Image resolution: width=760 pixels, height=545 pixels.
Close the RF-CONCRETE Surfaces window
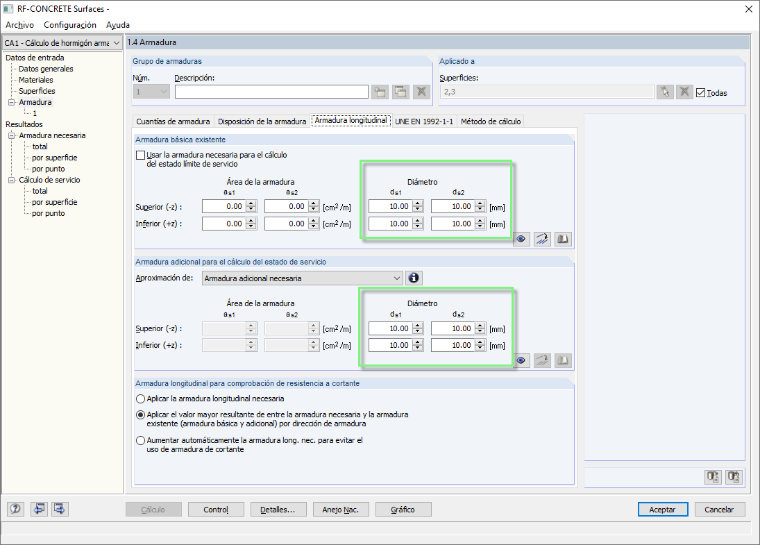(748, 9)
